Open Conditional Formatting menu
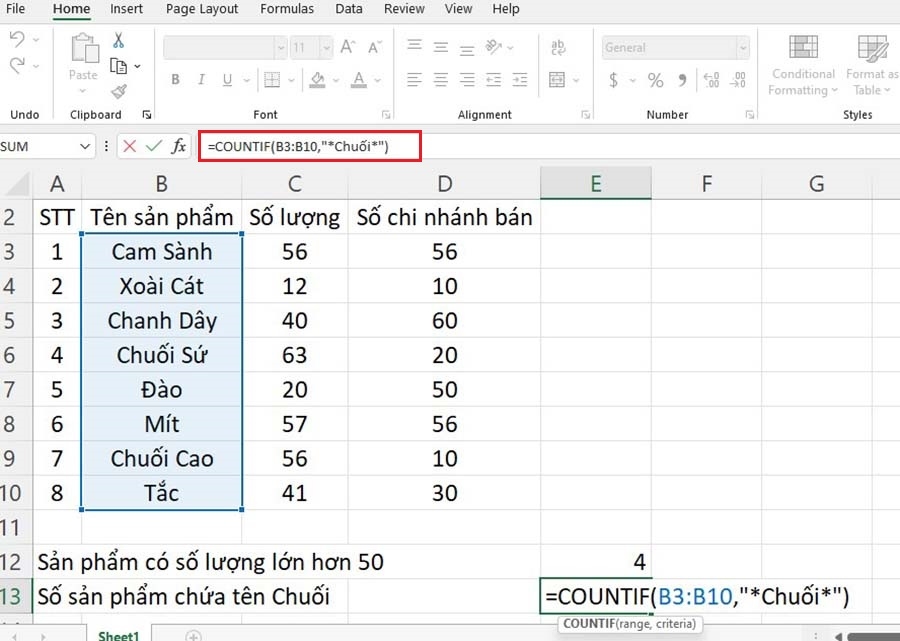900x641 pixels. point(803,65)
